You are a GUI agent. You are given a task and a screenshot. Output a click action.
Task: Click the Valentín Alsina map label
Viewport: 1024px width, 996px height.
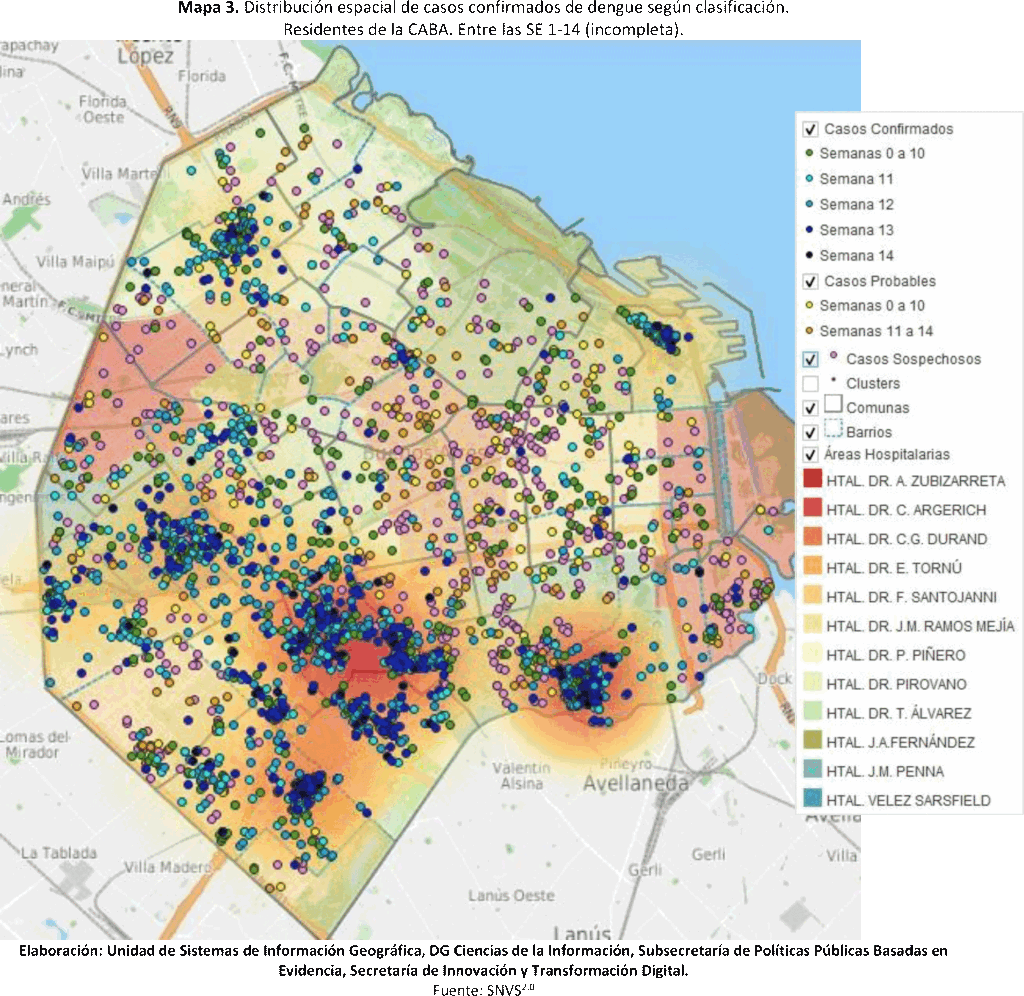point(522,776)
